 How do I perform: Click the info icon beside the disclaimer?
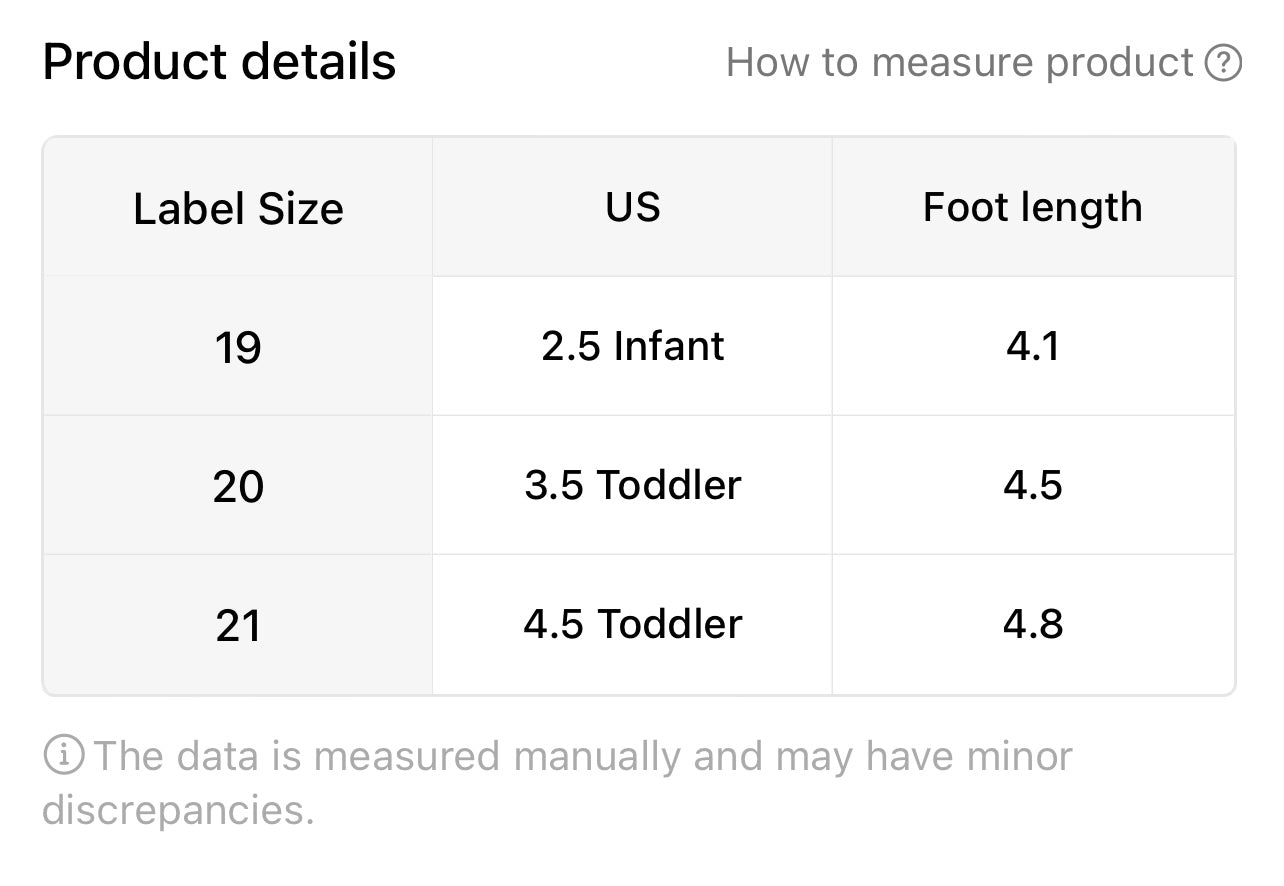[x=62, y=755]
